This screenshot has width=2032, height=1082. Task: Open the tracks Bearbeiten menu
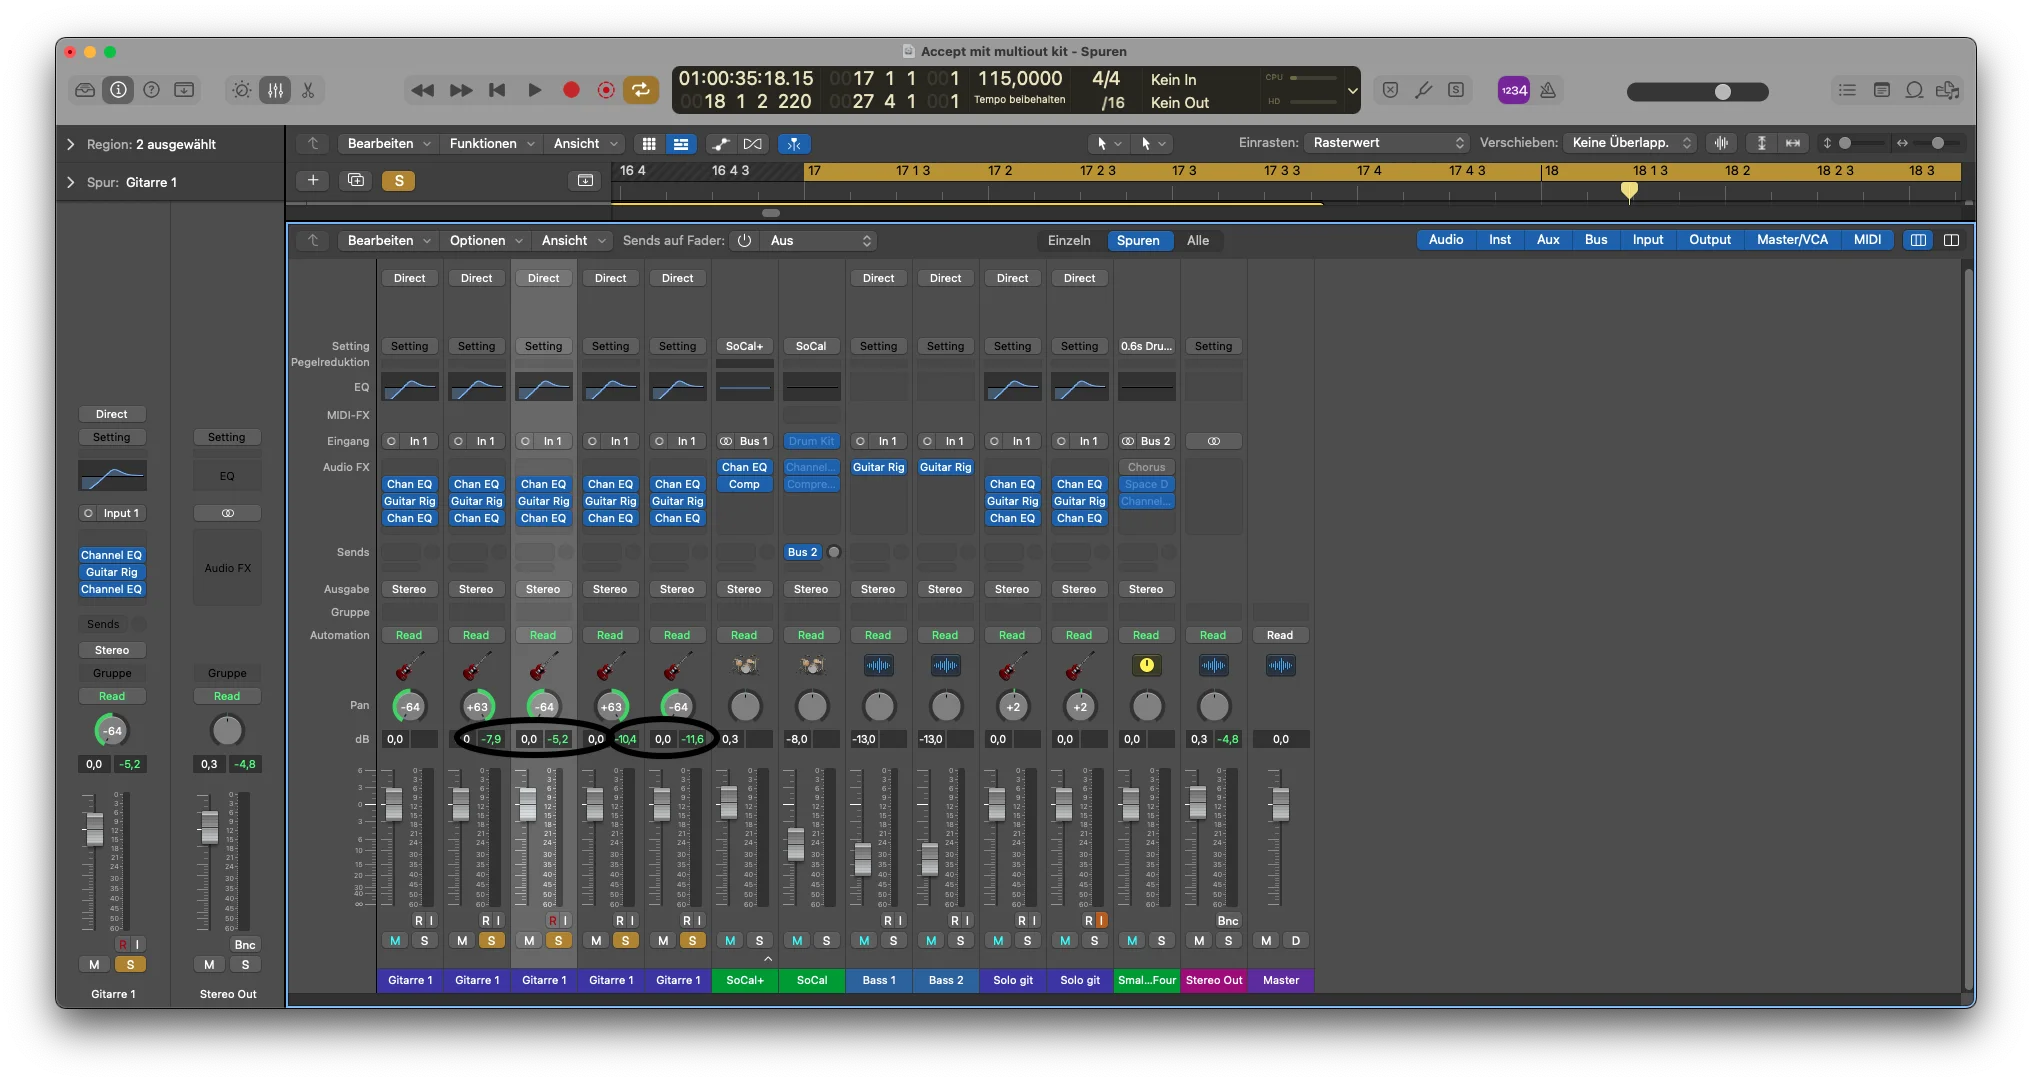point(389,143)
